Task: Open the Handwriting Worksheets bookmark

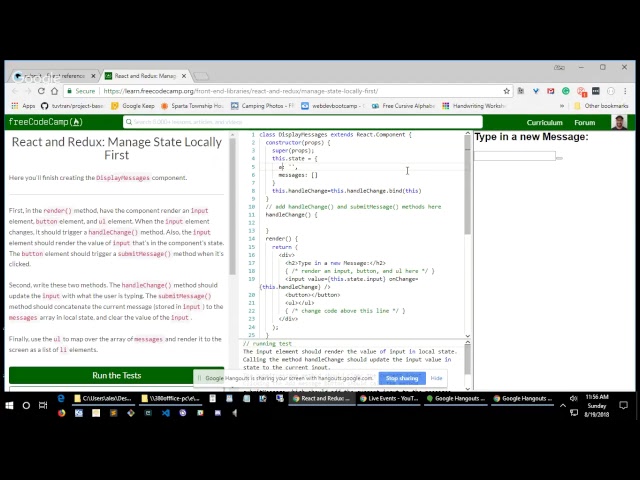Action: (474, 106)
